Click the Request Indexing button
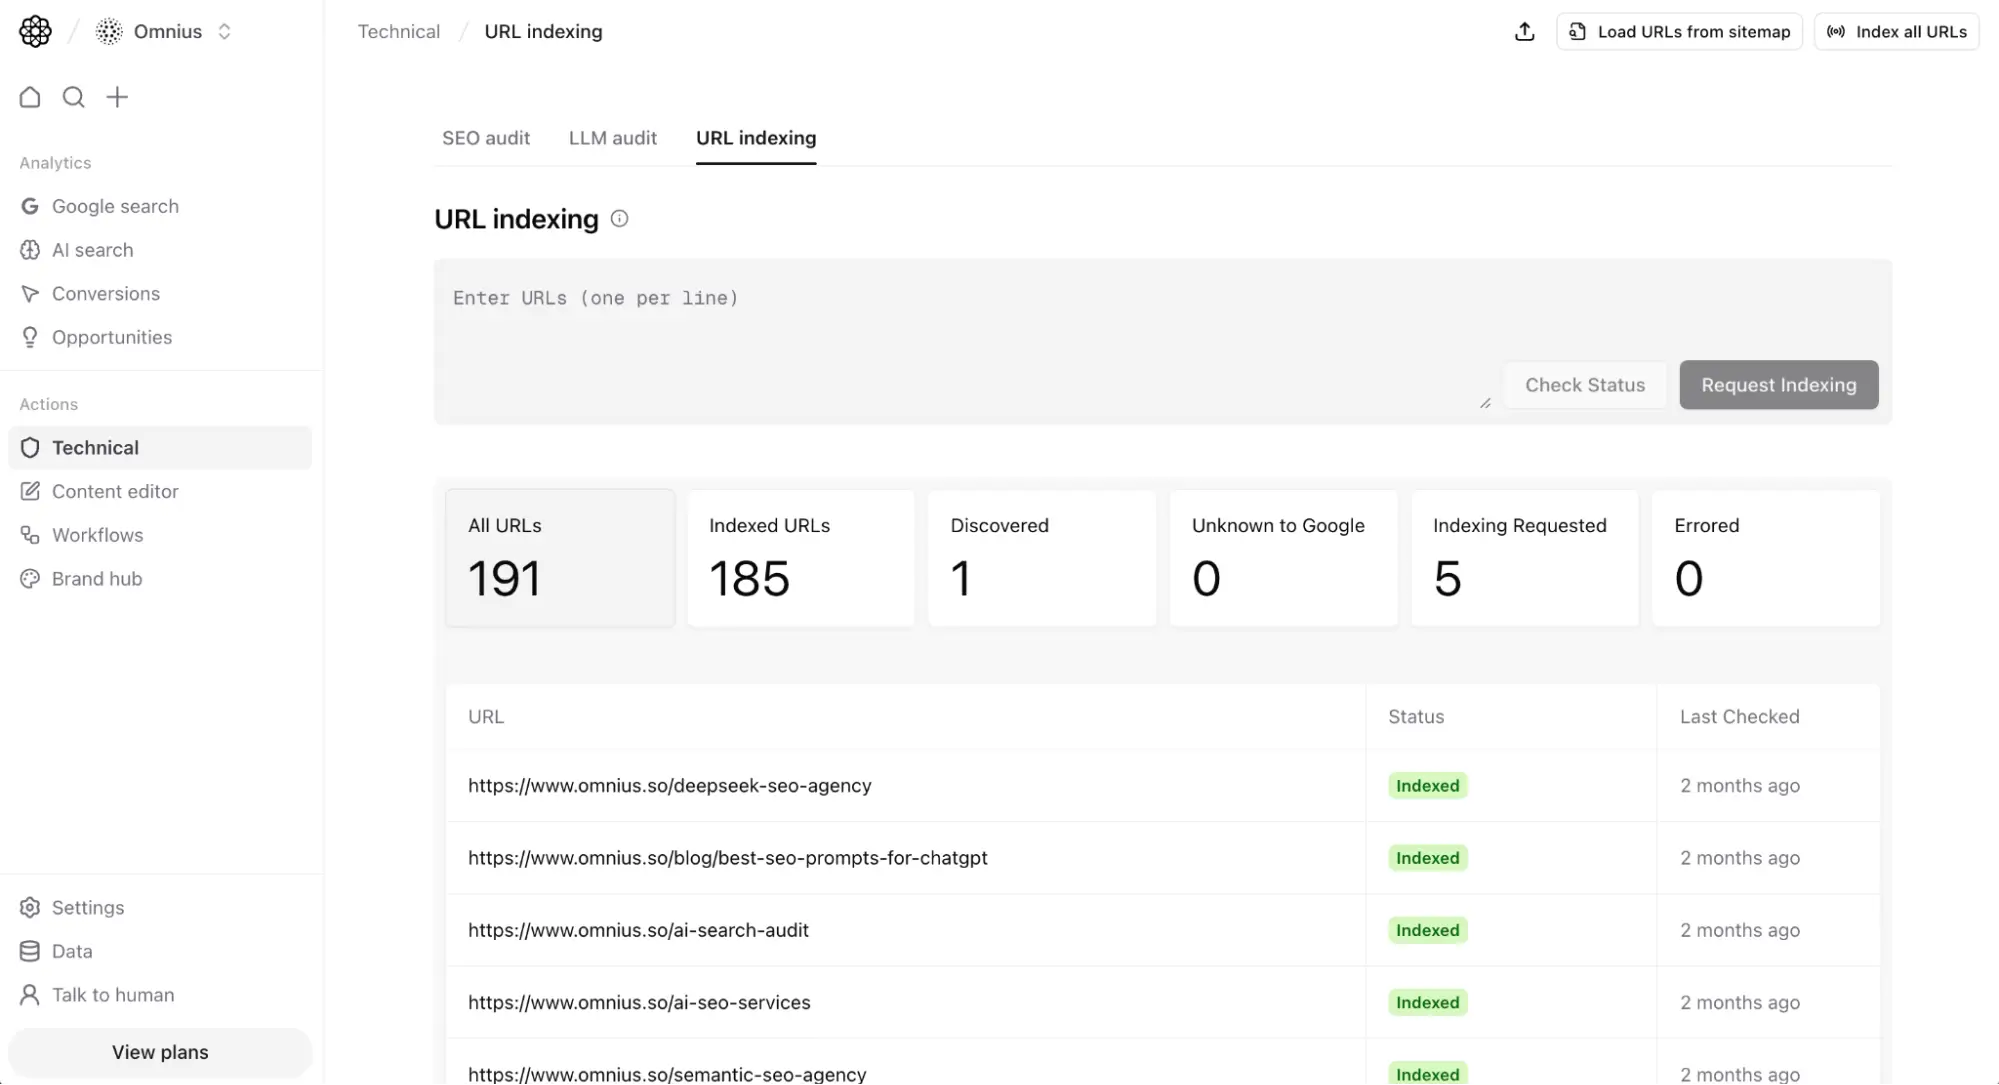Image resolution: width=1999 pixels, height=1085 pixels. pyautogui.click(x=1778, y=385)
